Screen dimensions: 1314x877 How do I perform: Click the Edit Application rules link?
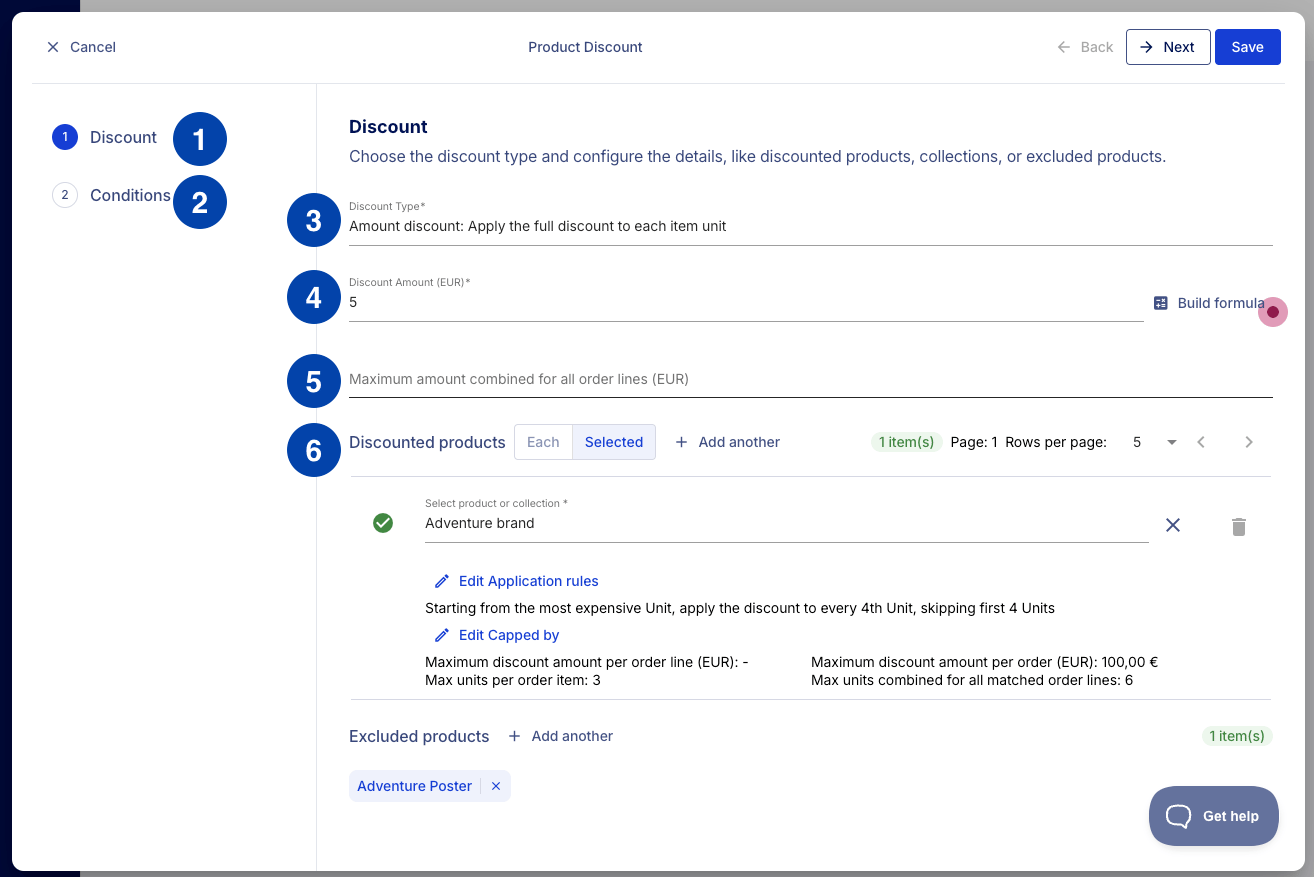pos(528,581)
